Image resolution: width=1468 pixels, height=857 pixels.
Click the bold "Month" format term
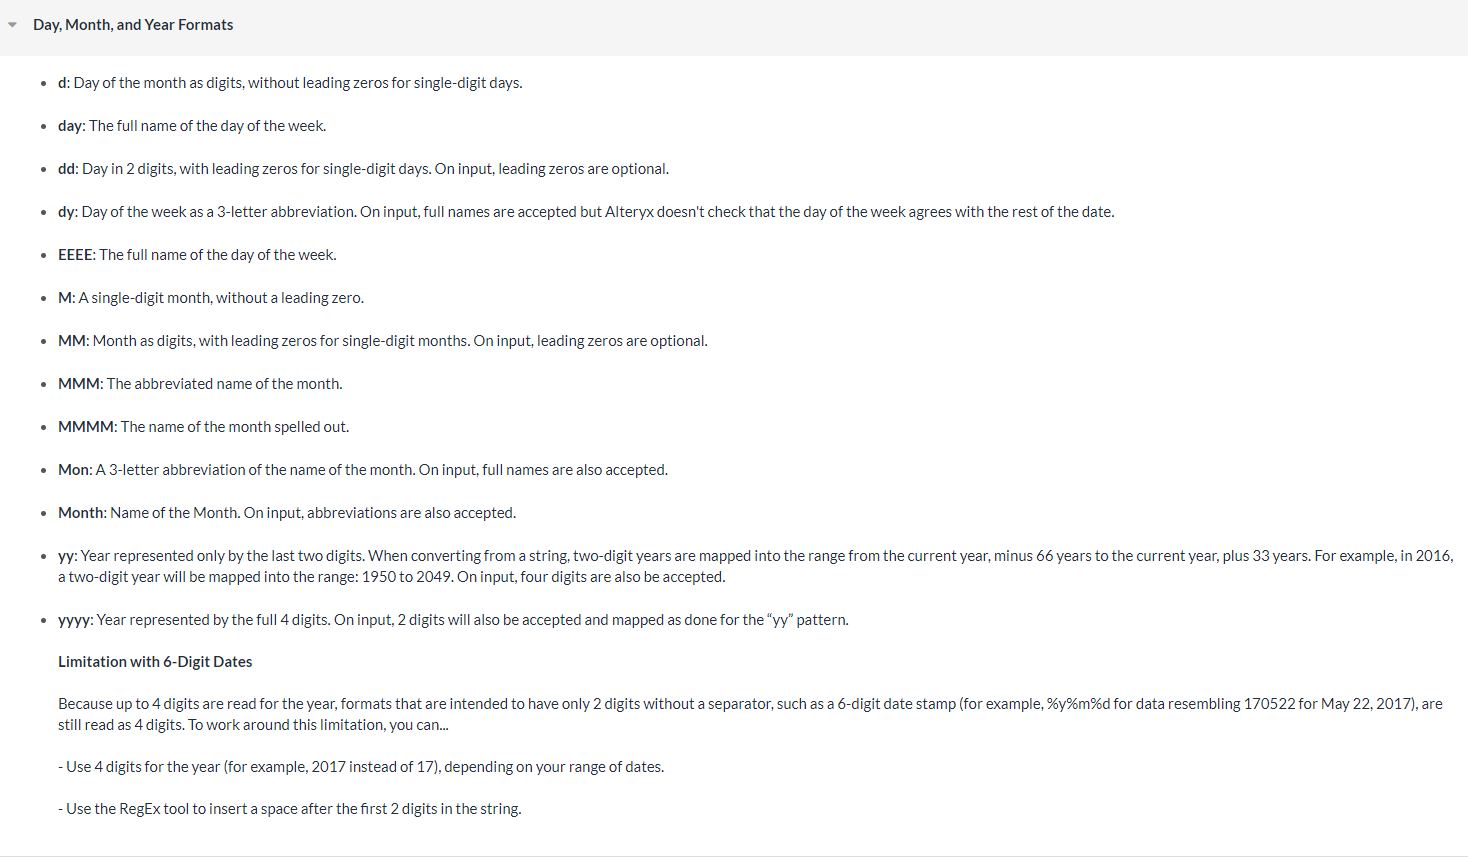81,513
